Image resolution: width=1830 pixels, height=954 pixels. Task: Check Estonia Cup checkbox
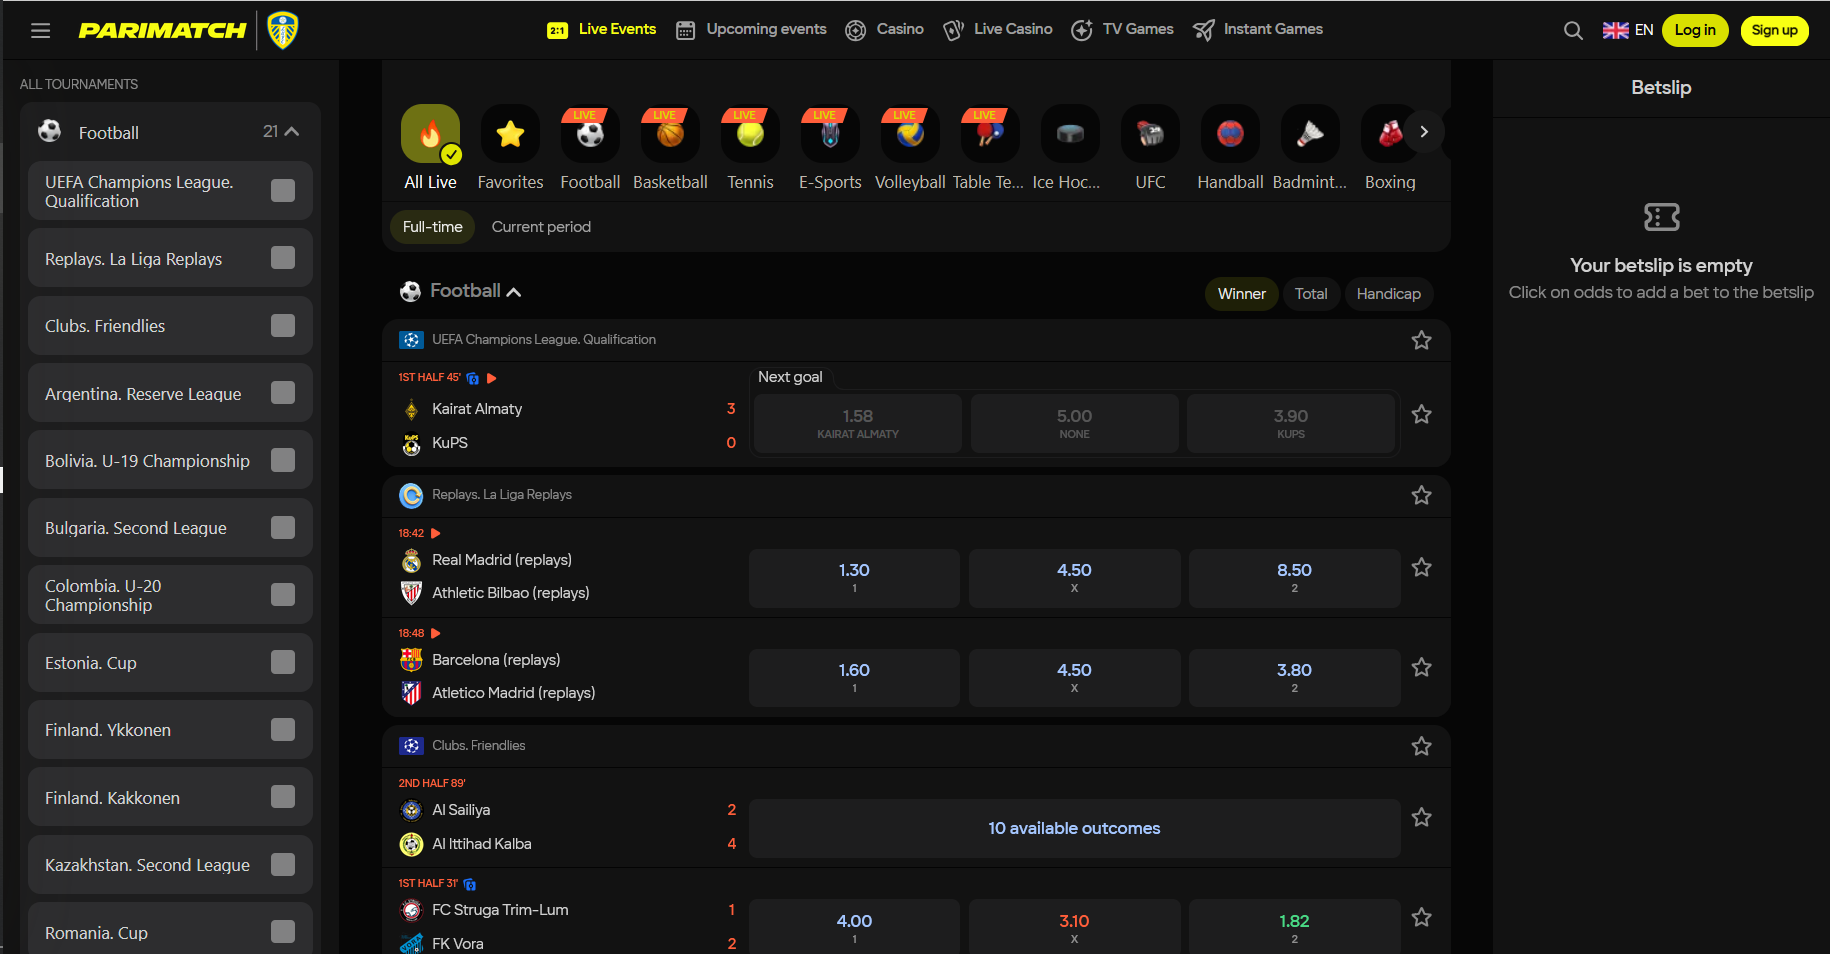(283, 662)
